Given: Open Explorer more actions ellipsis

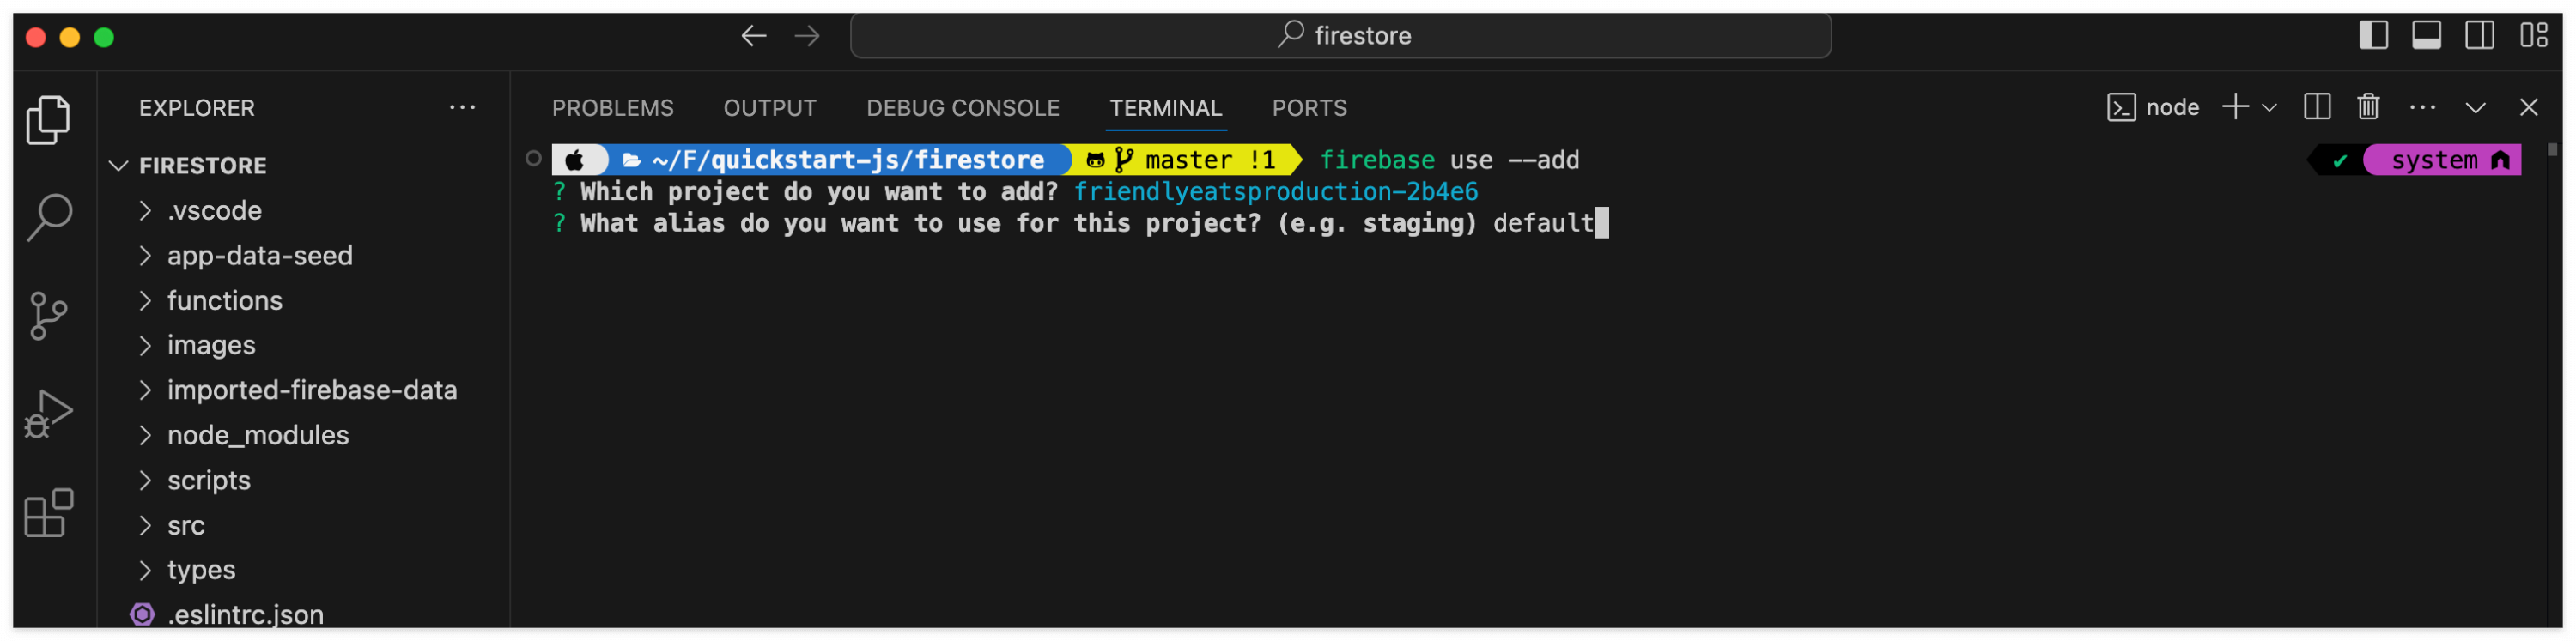Looking at the screenshot, I should click(462, 107).
